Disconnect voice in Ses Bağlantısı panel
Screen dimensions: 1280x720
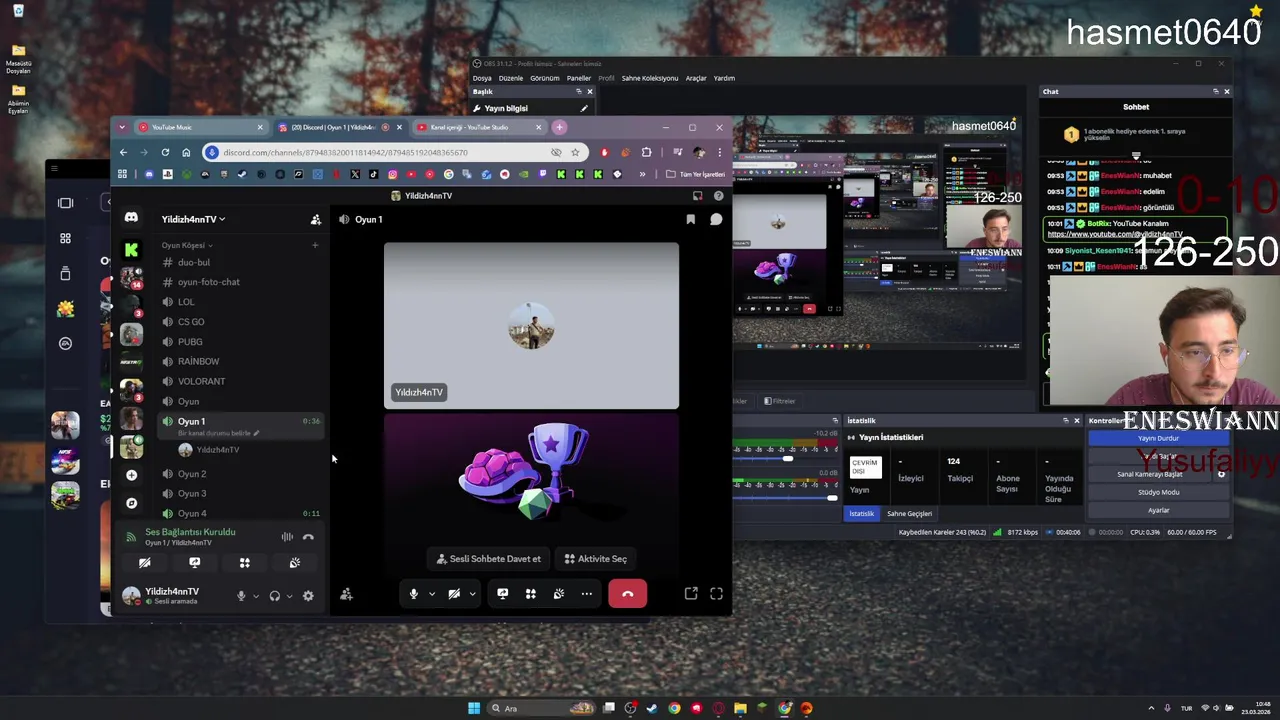pyautogui.click(x=308, y=537)
